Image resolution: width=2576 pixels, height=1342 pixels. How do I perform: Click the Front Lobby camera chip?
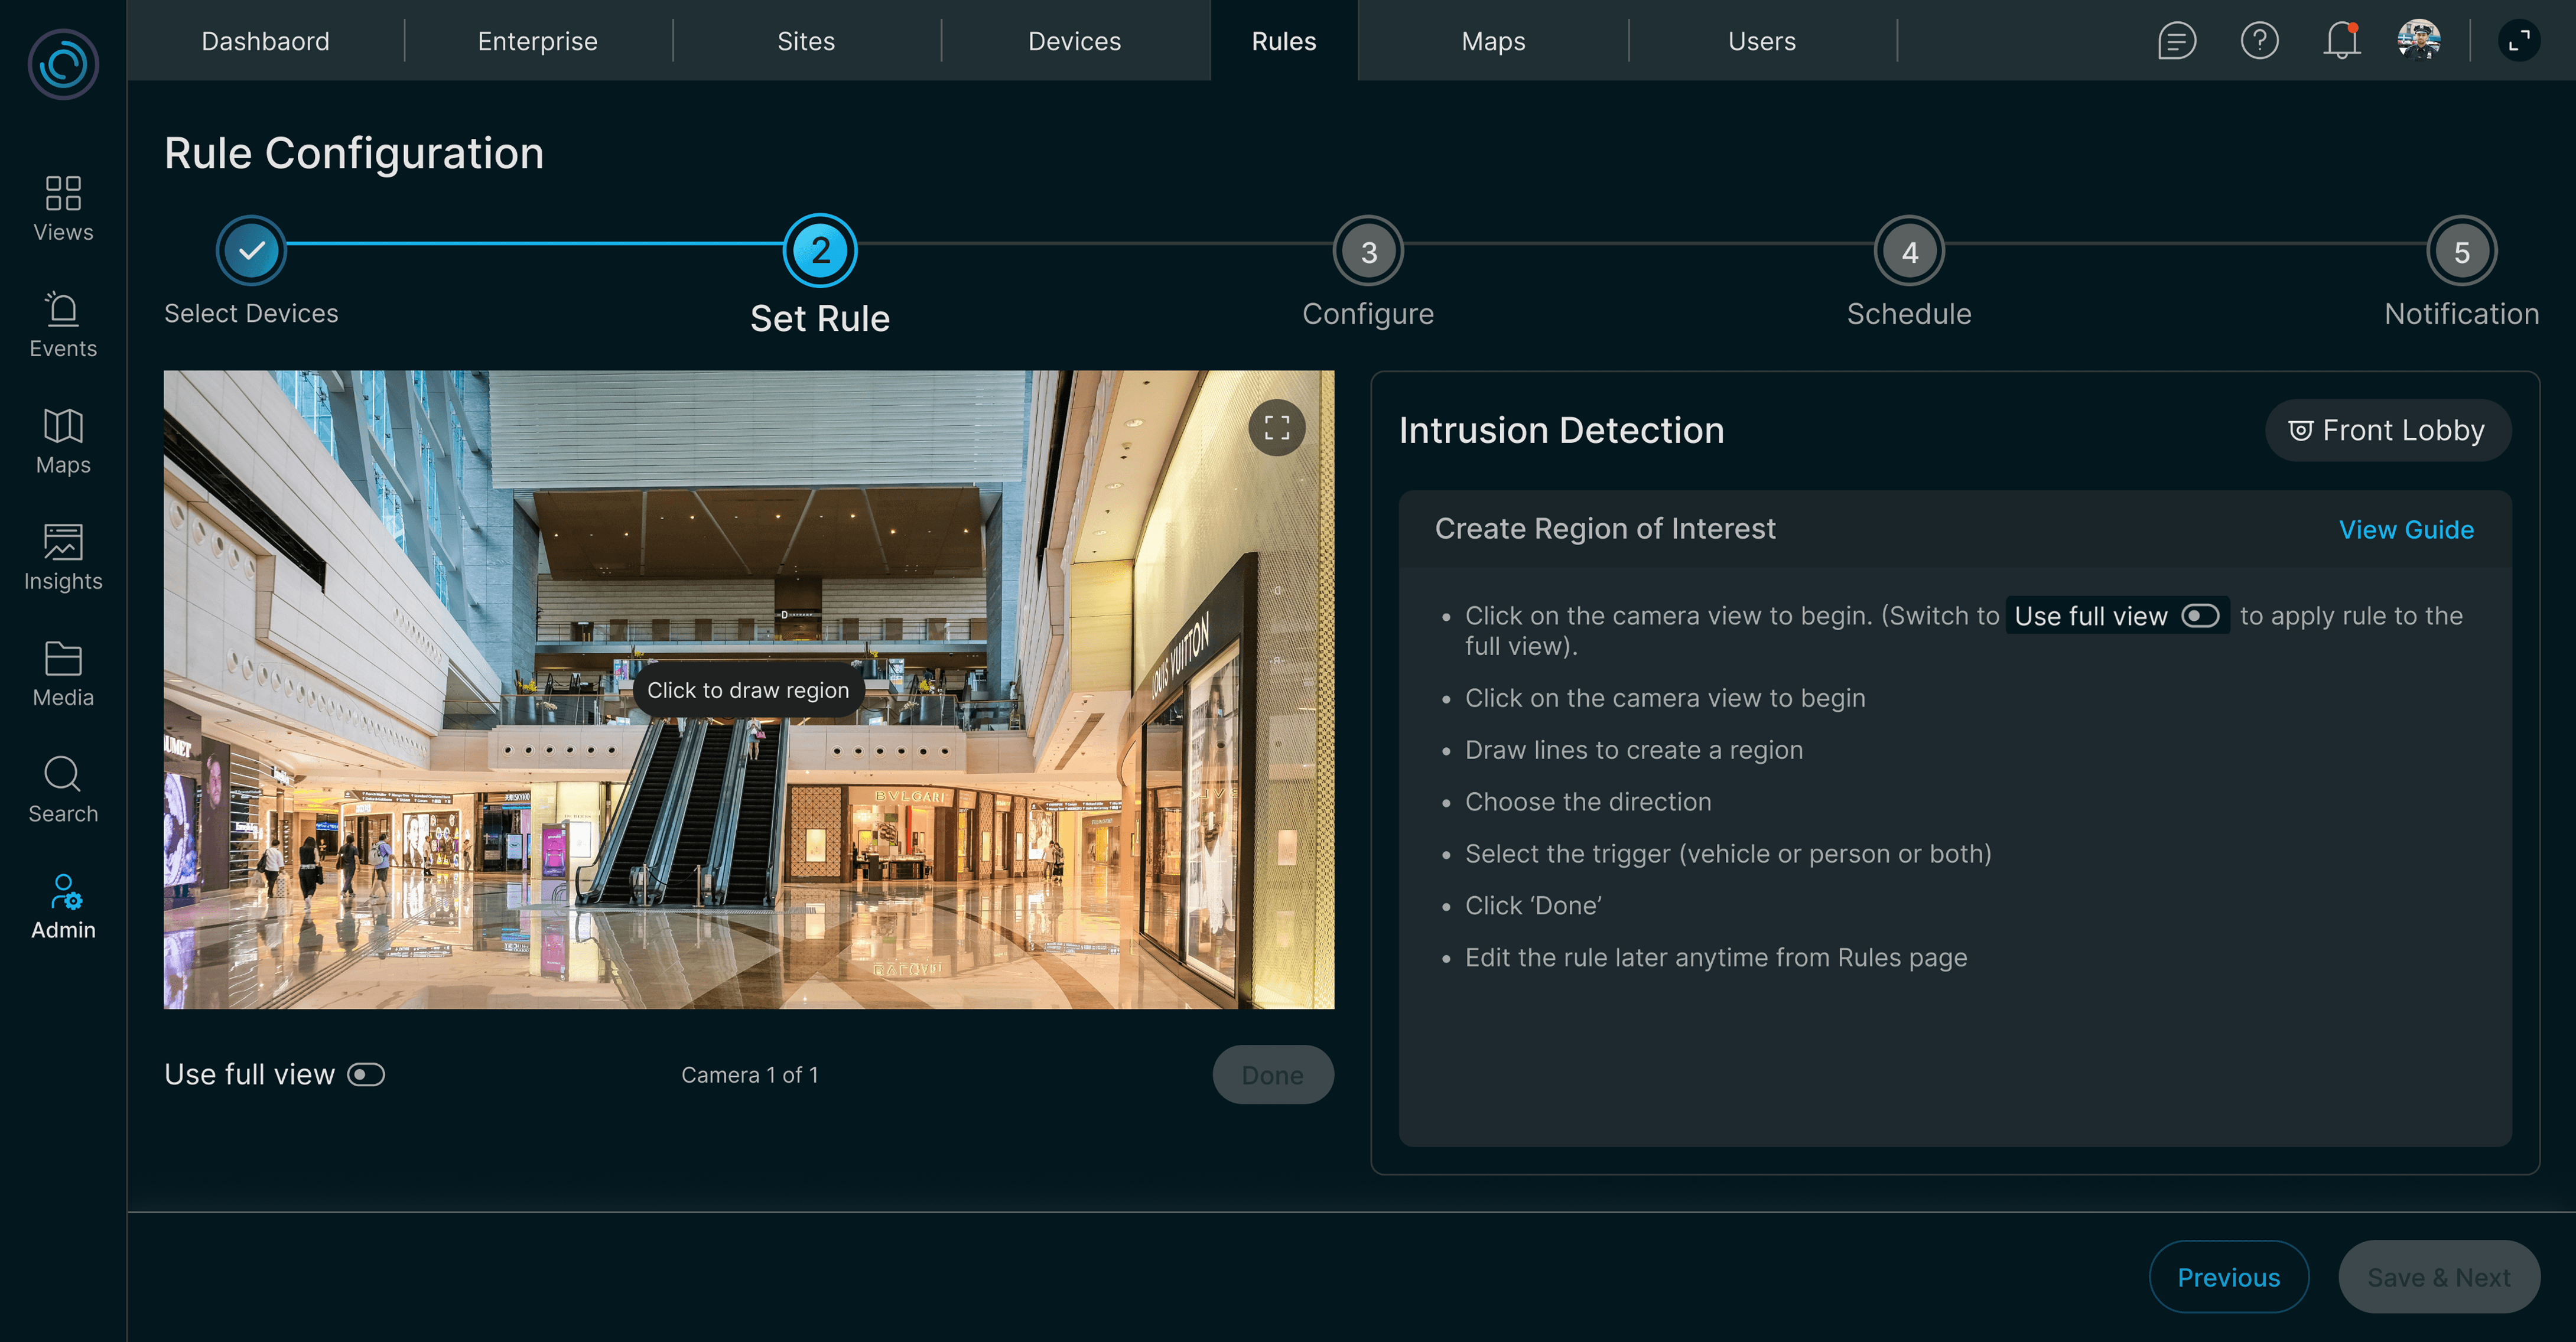pos(2387,430)
